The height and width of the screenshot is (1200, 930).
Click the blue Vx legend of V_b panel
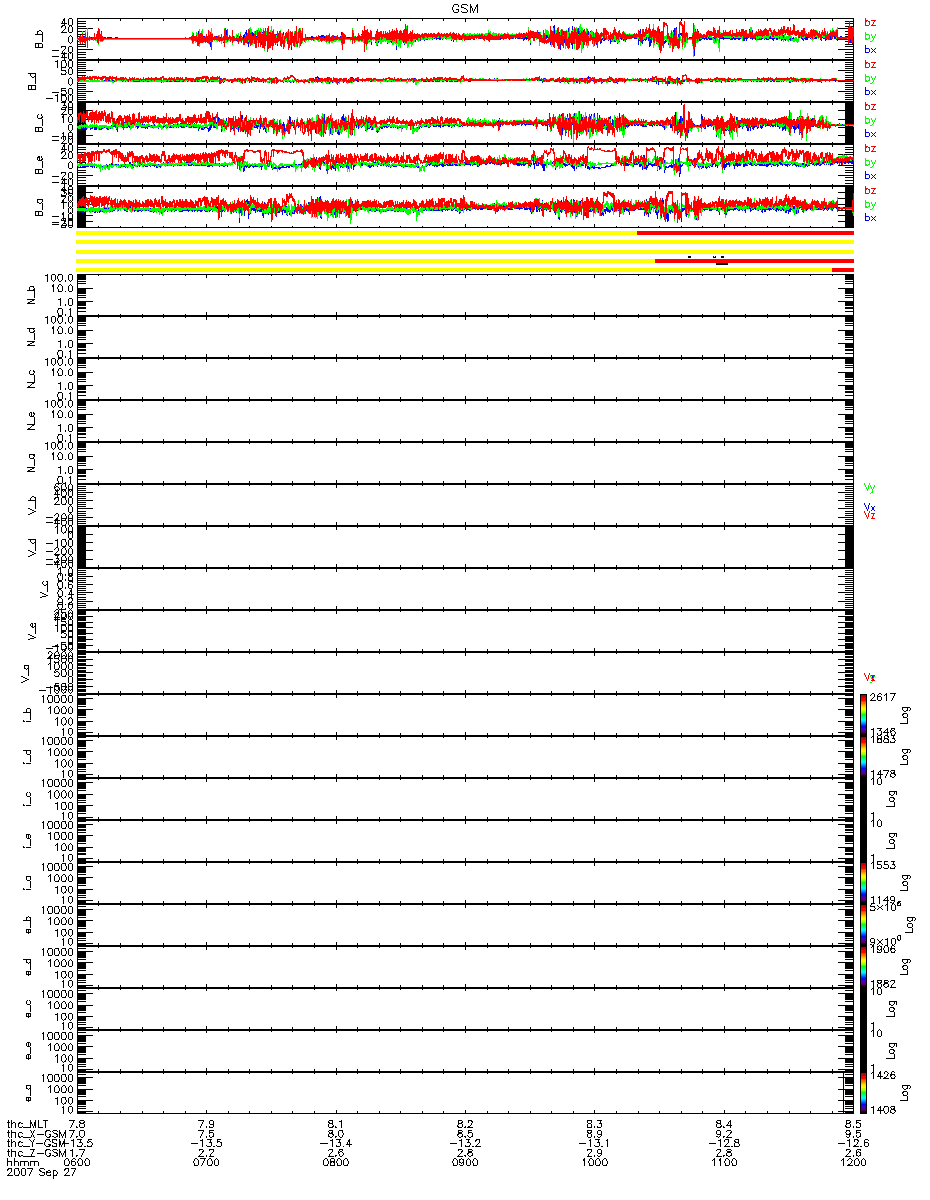870,508
